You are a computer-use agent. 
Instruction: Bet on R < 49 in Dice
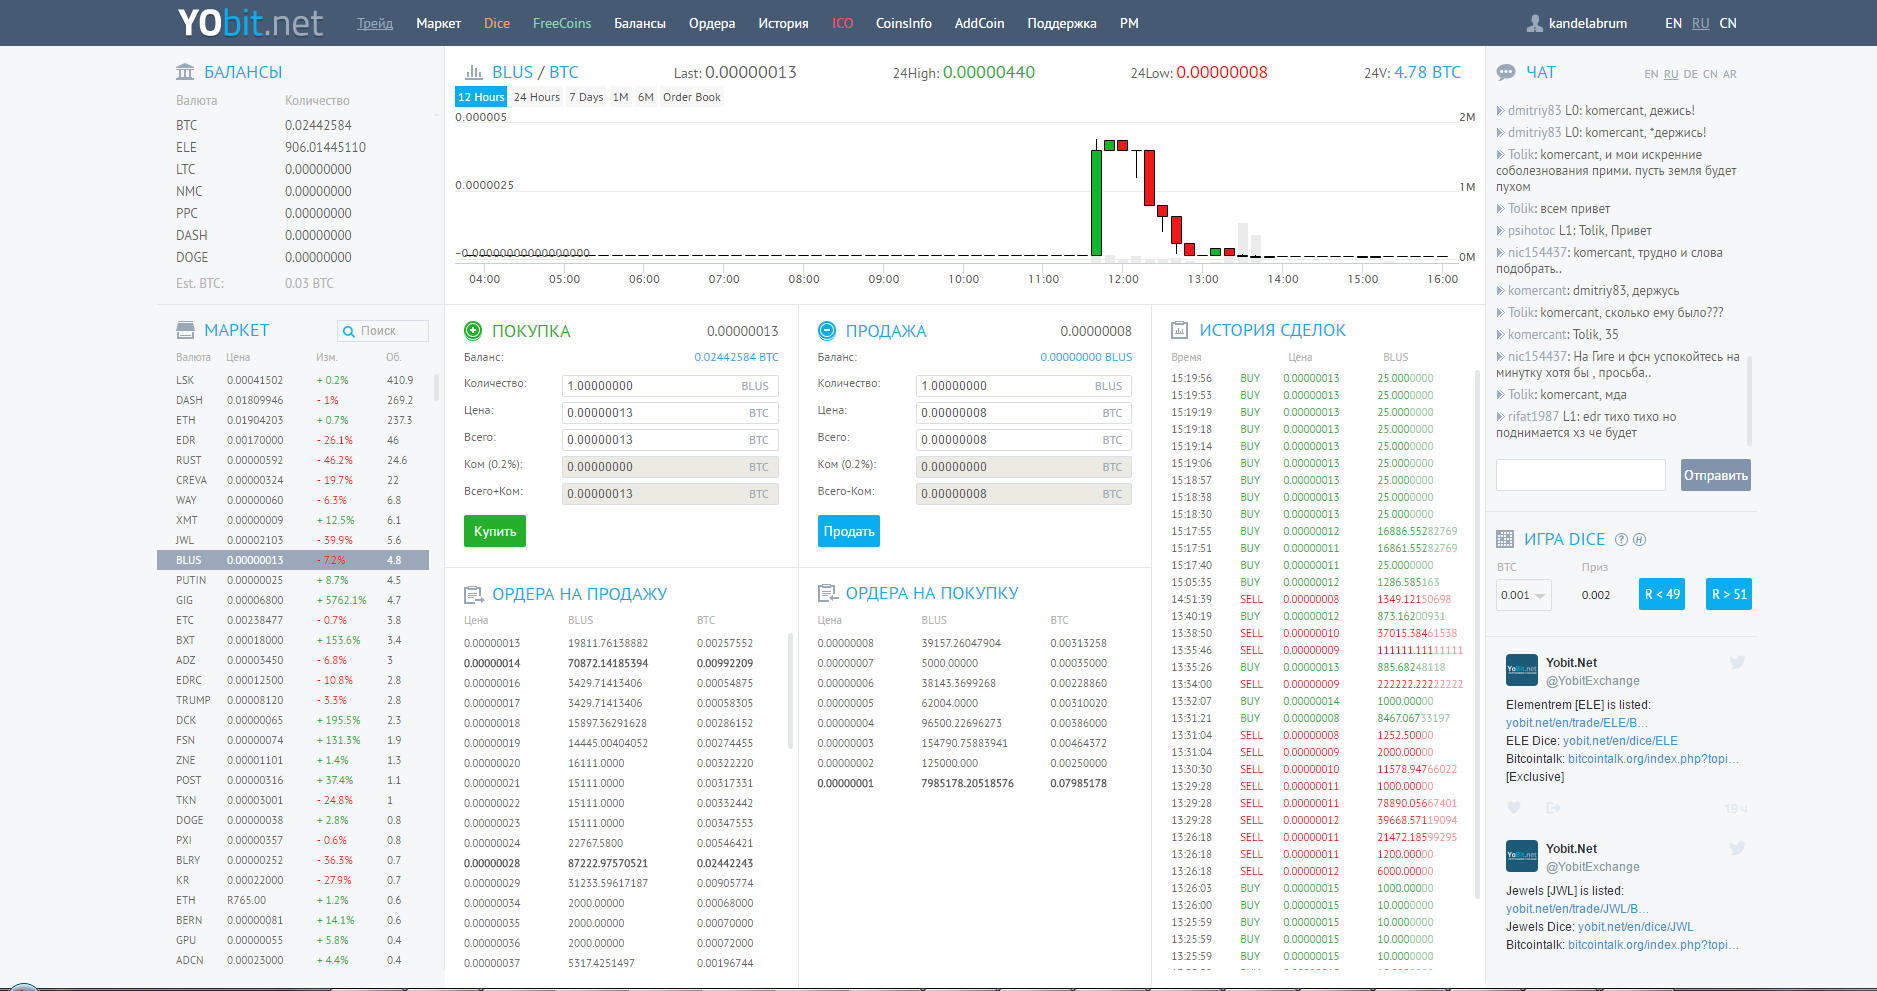pyautogui.click(x=1662, y=594)
